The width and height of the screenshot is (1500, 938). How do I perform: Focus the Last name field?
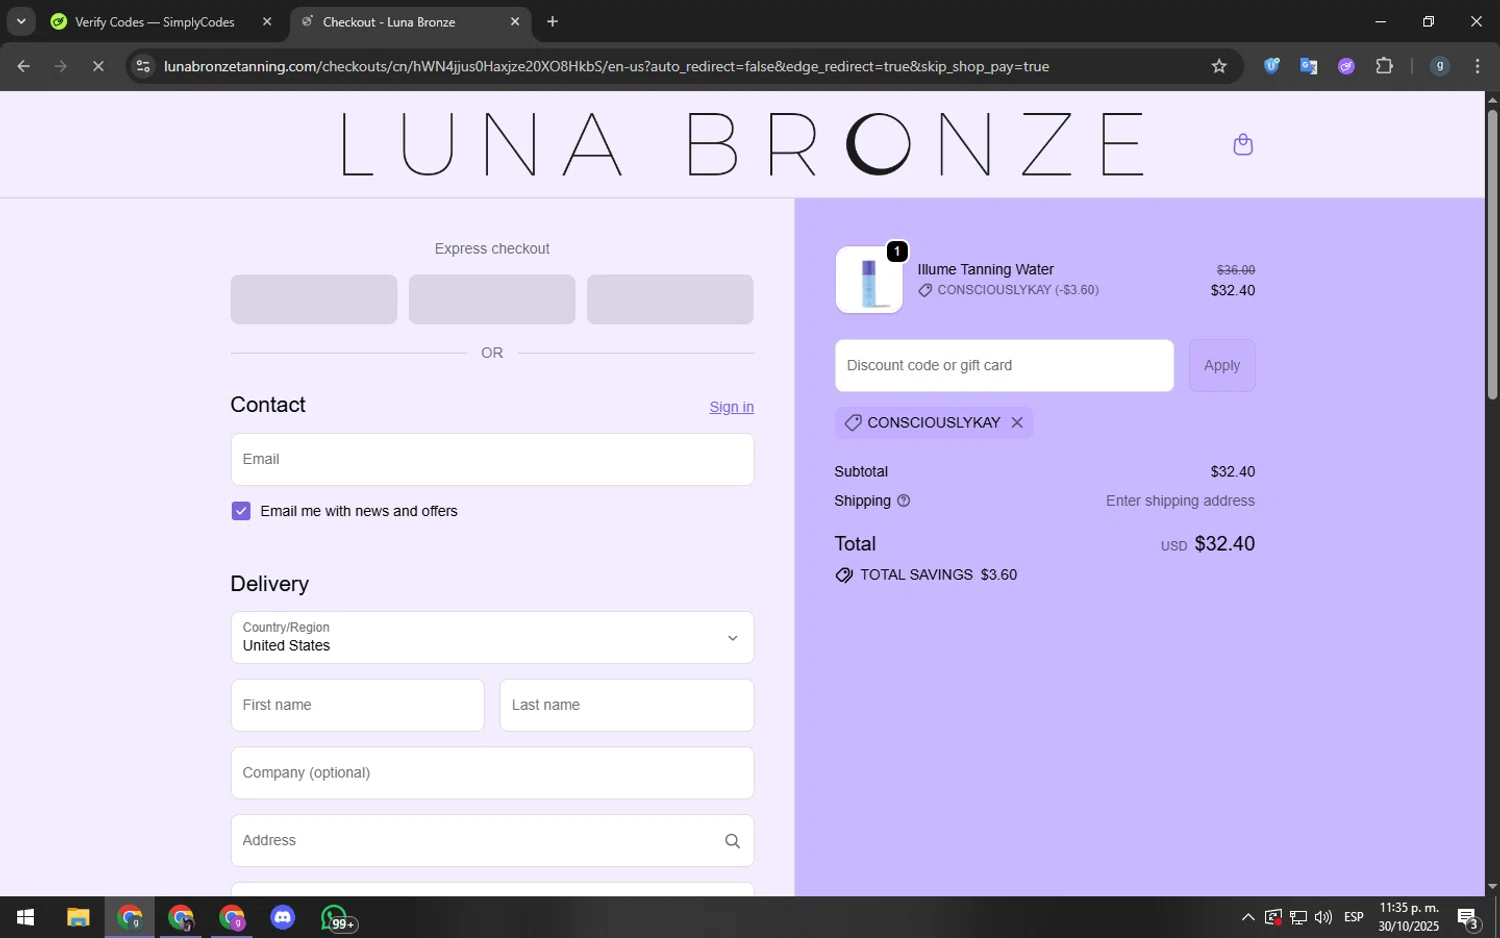626,705
